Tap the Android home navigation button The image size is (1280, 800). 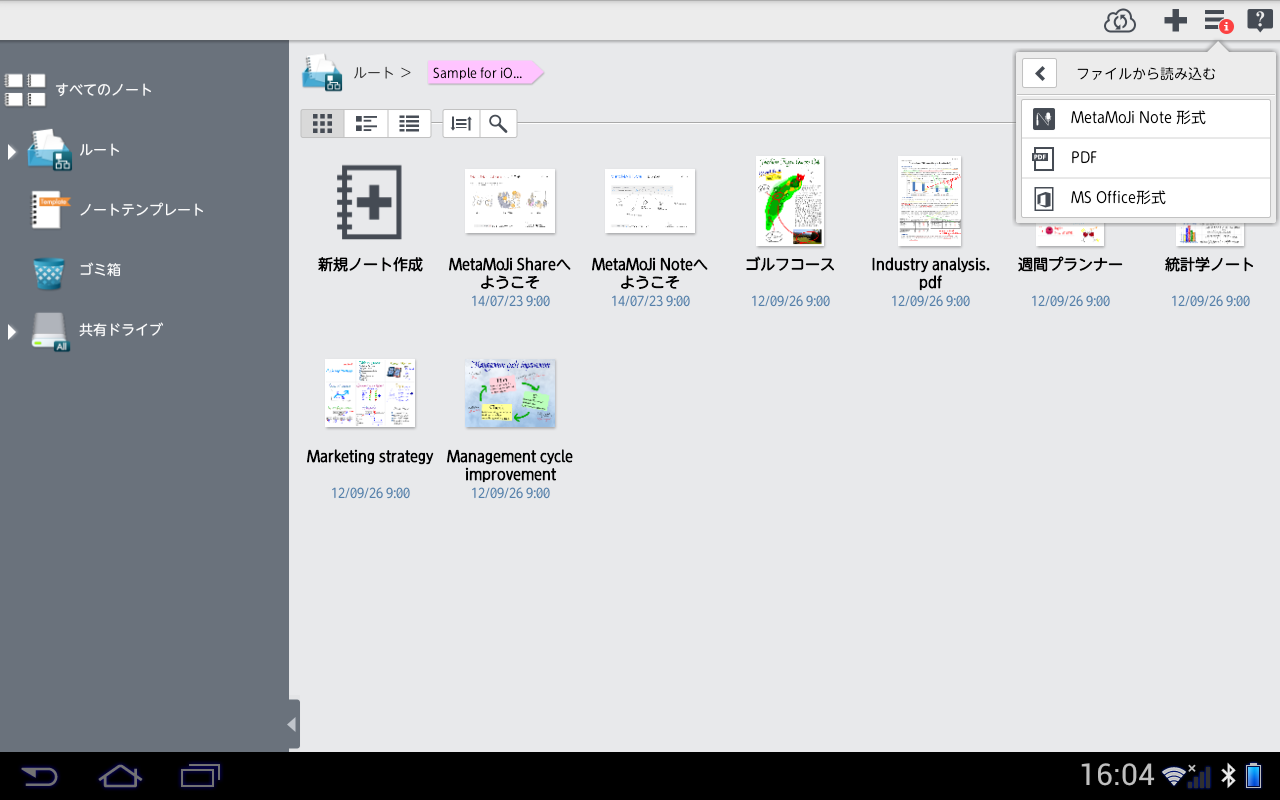tap(120, 776)
